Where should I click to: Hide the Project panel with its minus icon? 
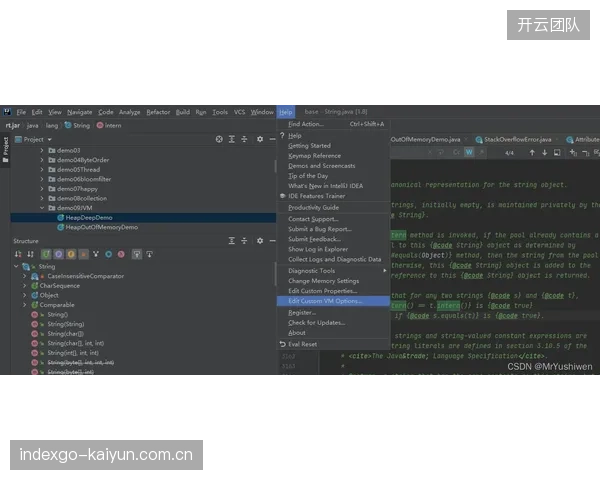(272, 139)
